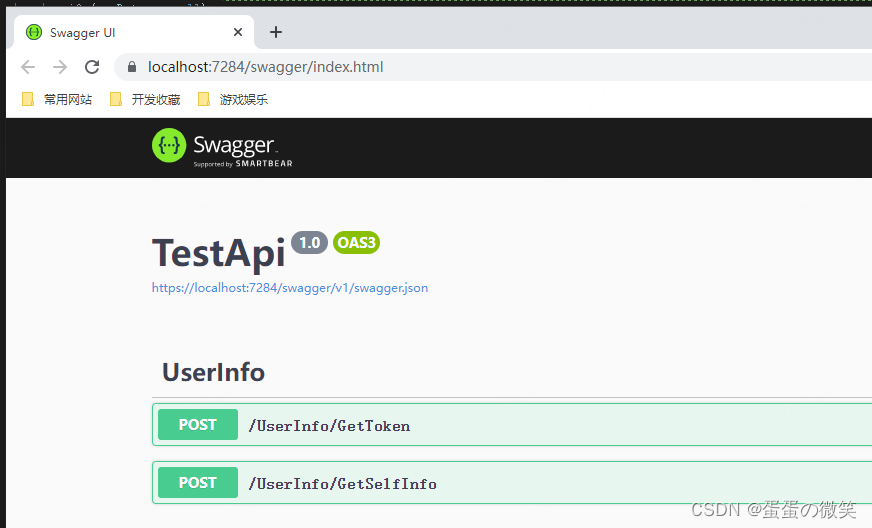Open the 常用网站 bookmark folder
Viewport: 872px width, 528px height.
57,100
